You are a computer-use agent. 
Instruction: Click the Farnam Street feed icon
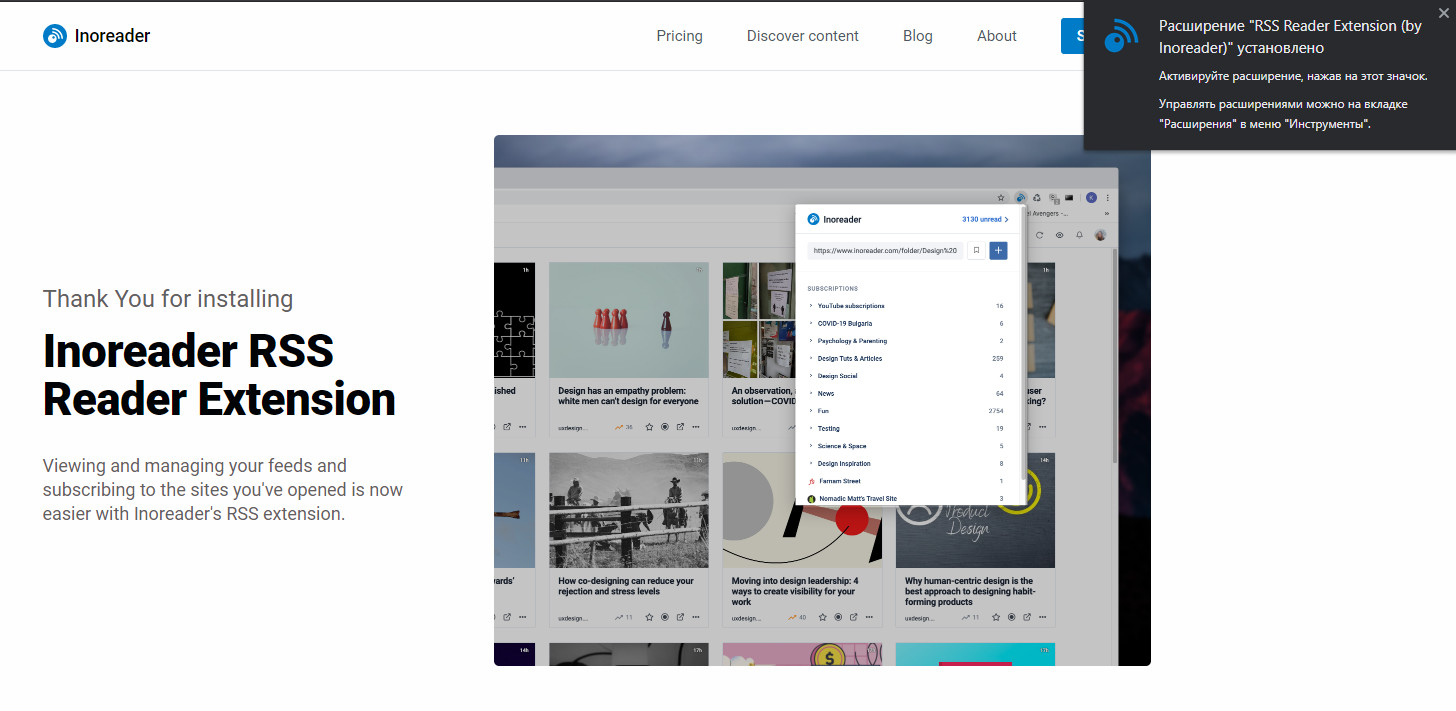810,481
